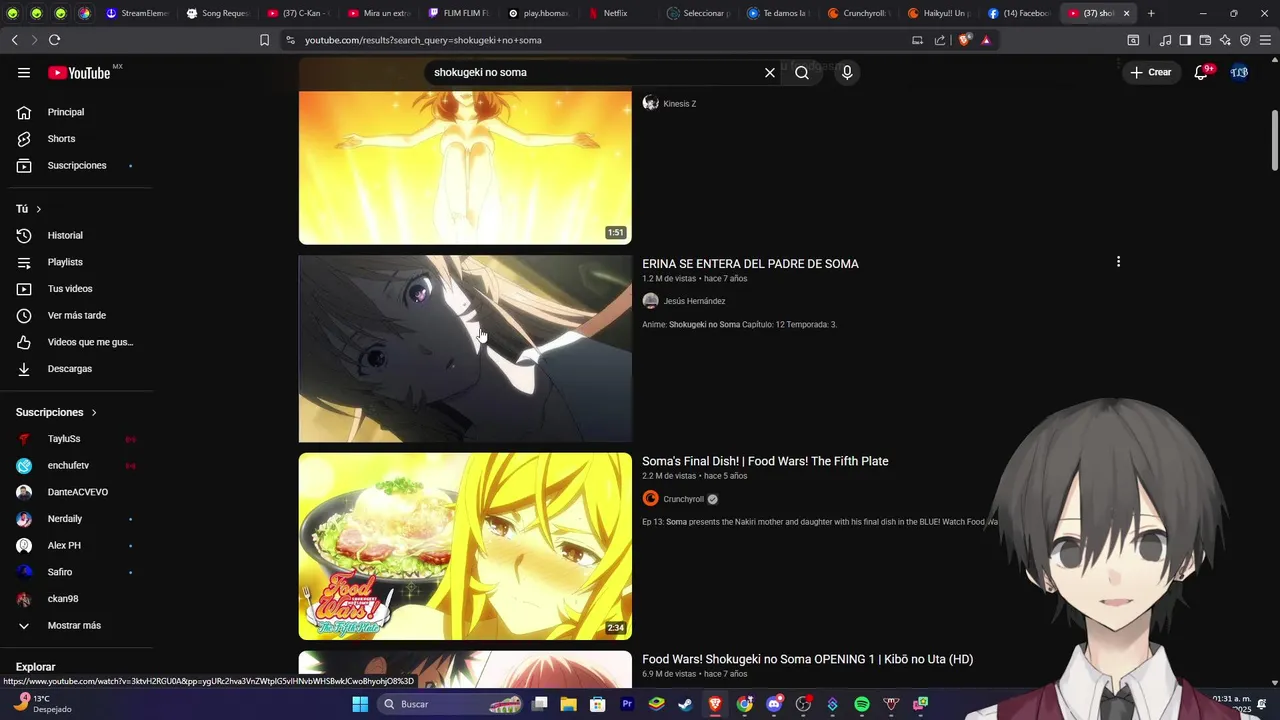Play the Soma's Final Dish thumbnail
Image resolution: width=1280 pixels, height=720 pixels.
[465, 546]
